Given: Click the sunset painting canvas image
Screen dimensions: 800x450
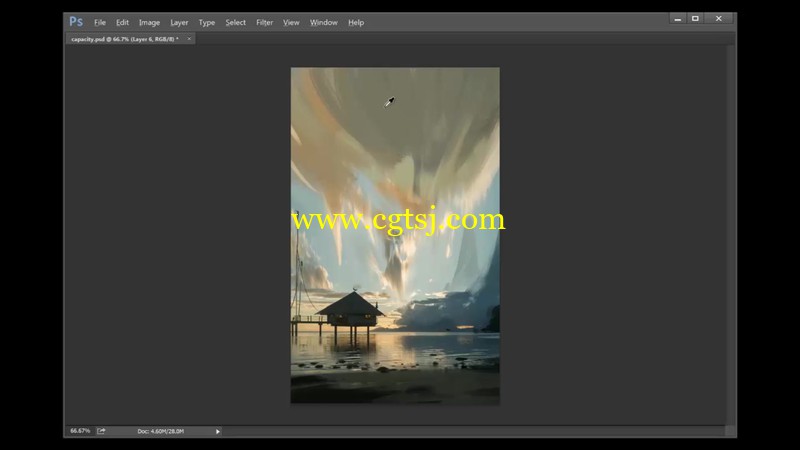Looking at the screenshot, I should click(x=395, y=236).
